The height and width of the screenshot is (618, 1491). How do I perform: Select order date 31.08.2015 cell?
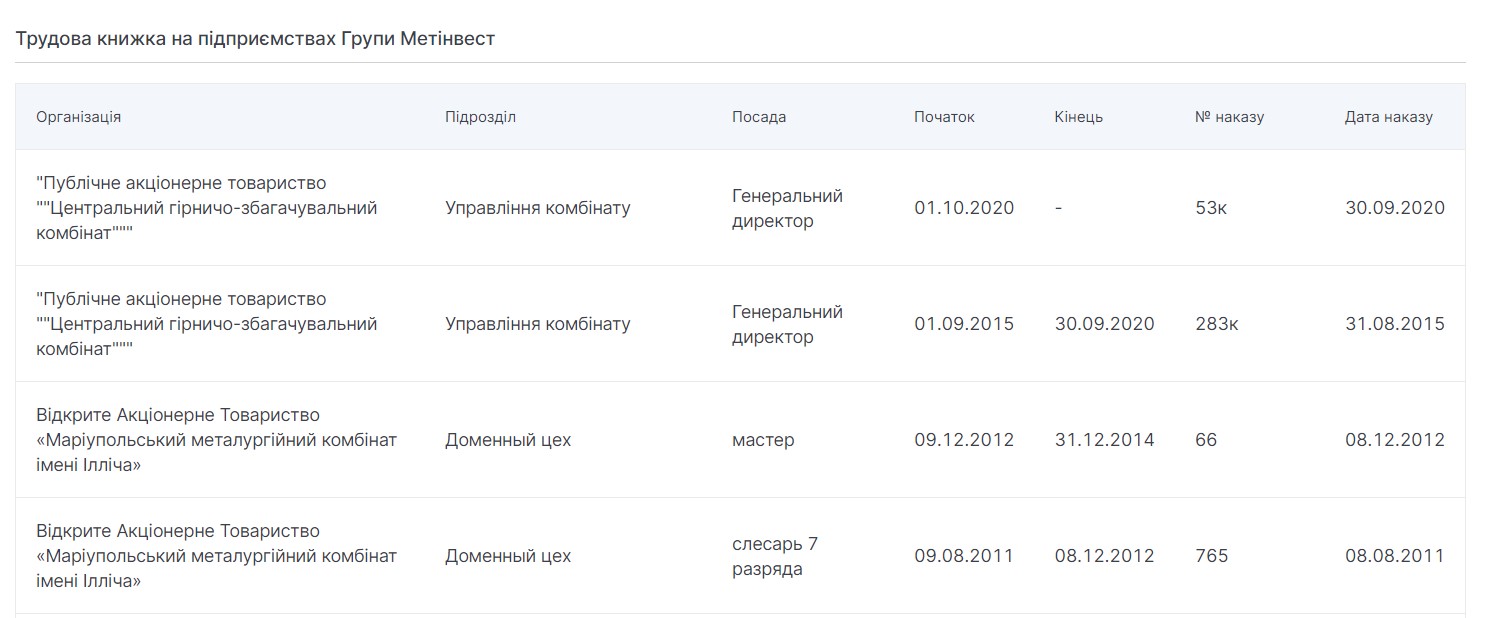pyautogui.click(x=1395, y=324)
